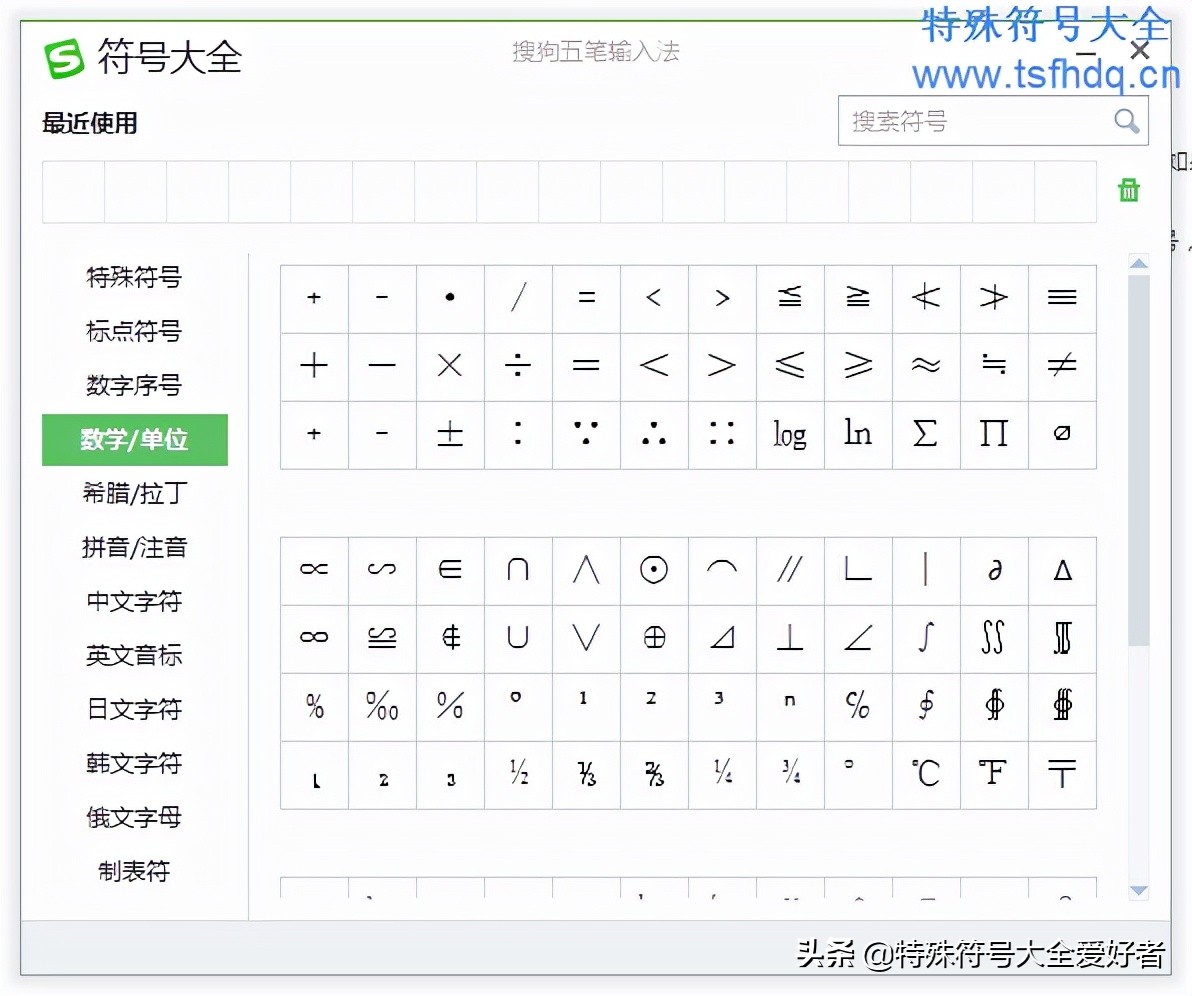
Task: Click the scrollbar up arrow icon
Action: (x=1139, y=263)
